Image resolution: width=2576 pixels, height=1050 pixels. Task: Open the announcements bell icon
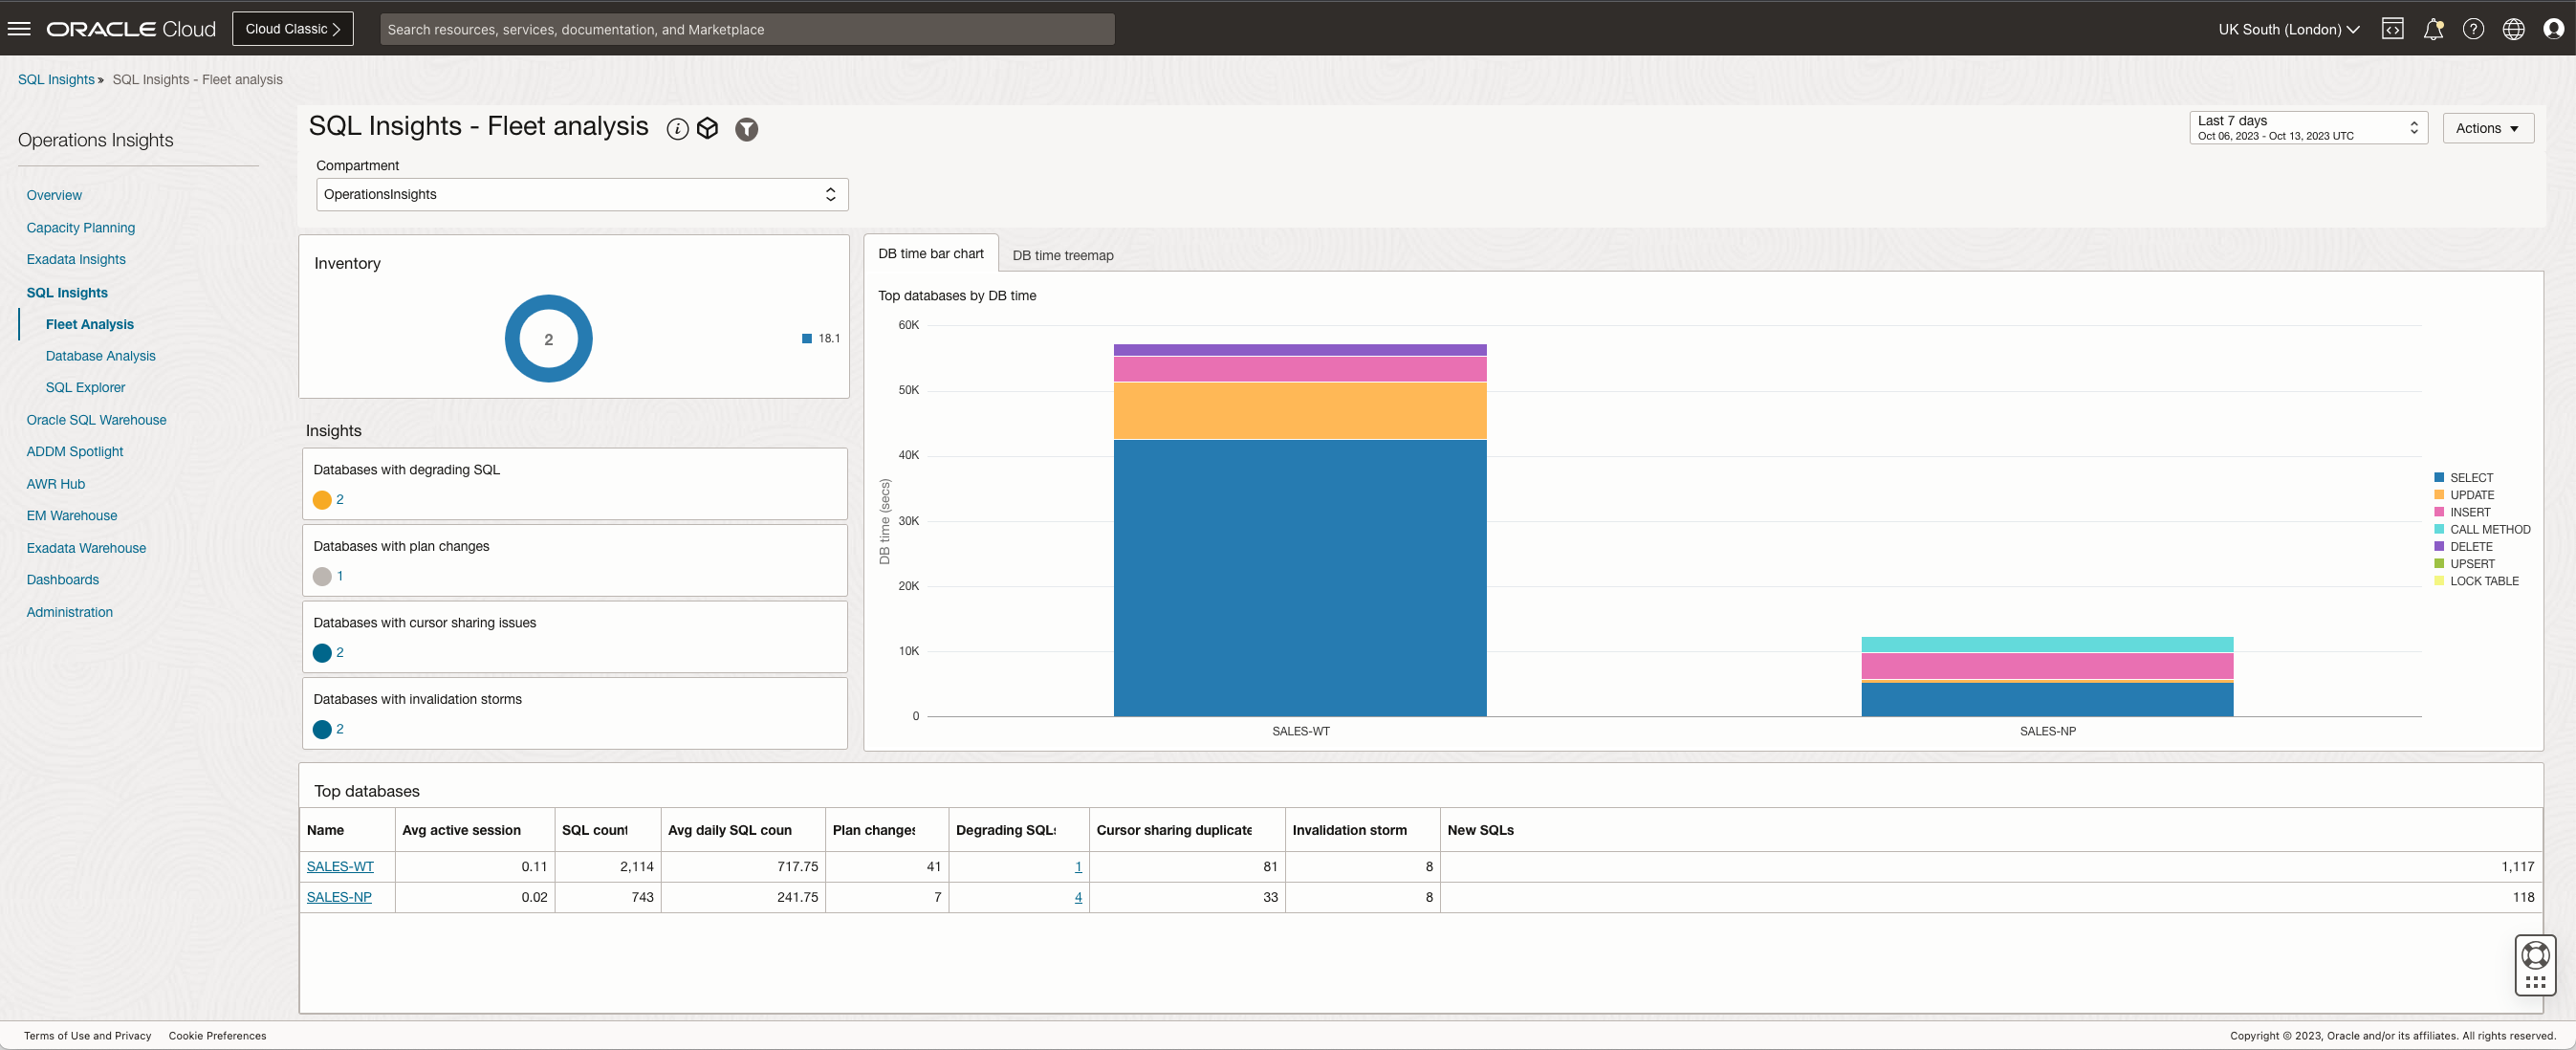click(x=2433, y=29)
